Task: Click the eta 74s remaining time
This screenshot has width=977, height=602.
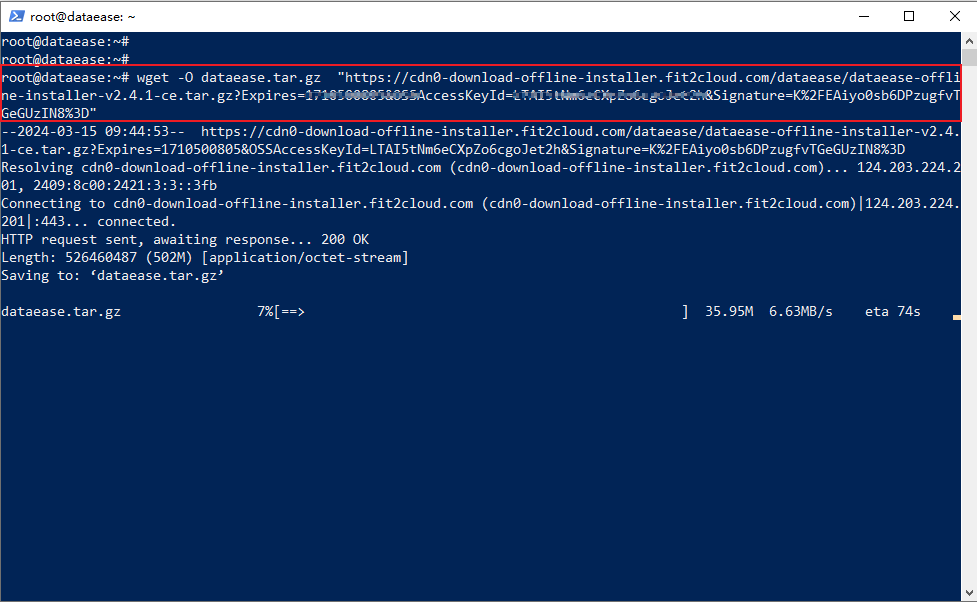Action: click(x=892, y=311)
